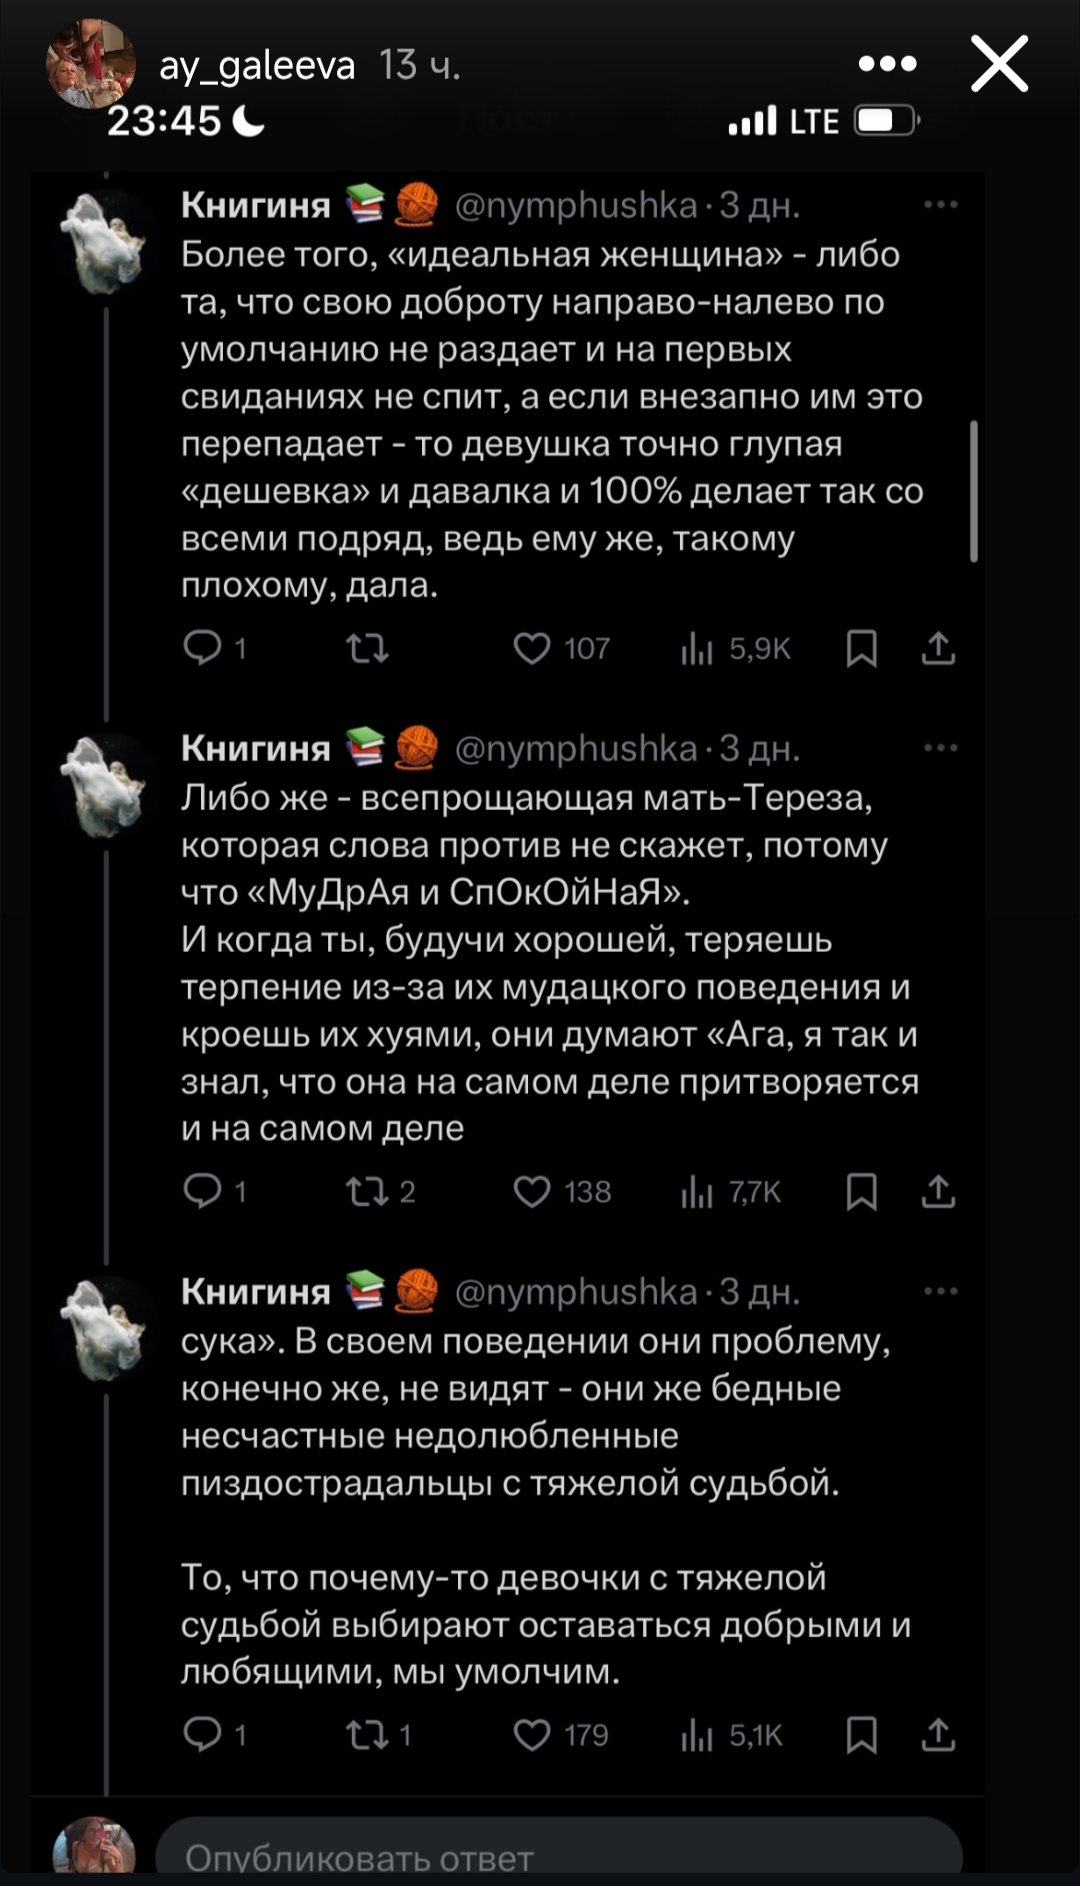Open more options on first tweet
Viewport: 1080px width, 1886px height.
pyautogui.click(x=940, y=205)
